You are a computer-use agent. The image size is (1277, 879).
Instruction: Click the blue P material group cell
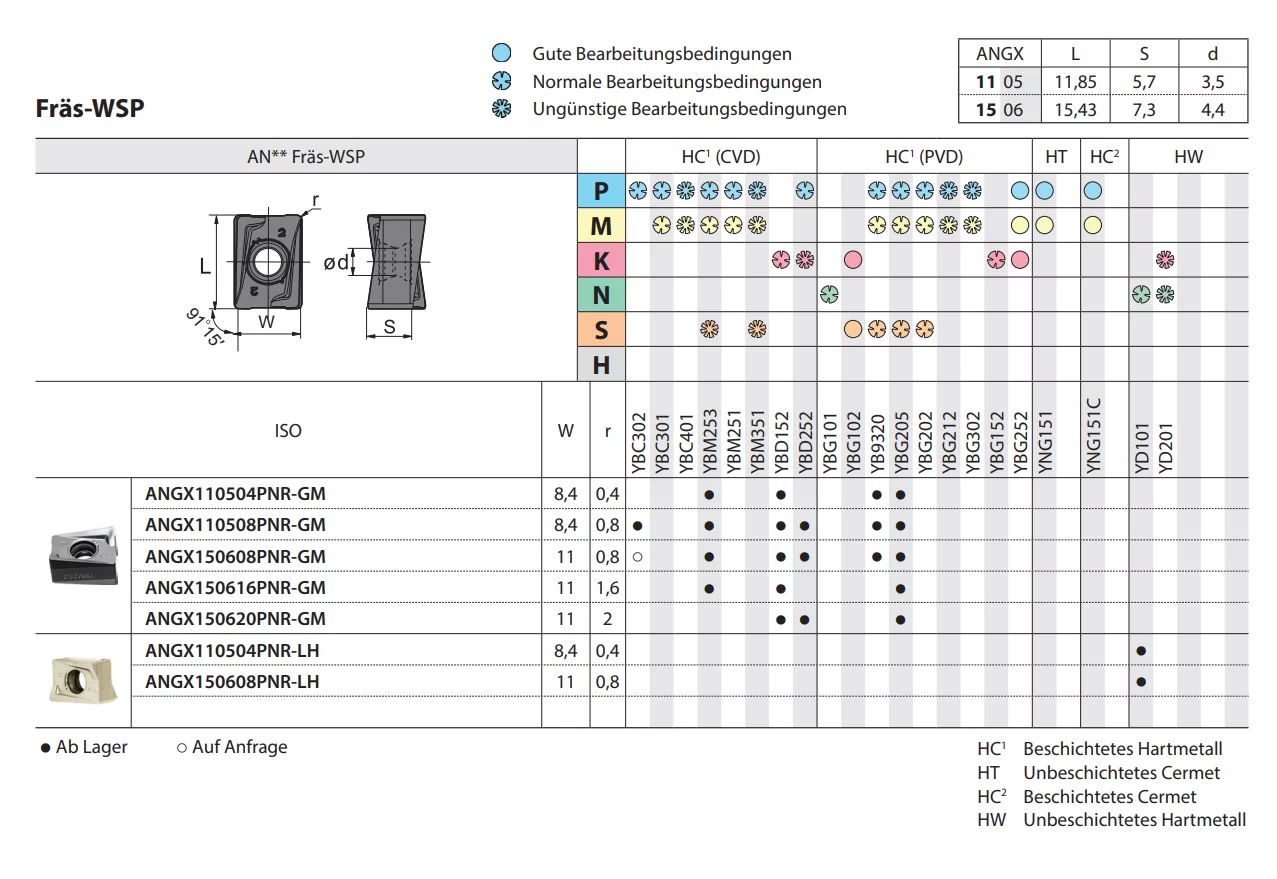coord(601,192)
